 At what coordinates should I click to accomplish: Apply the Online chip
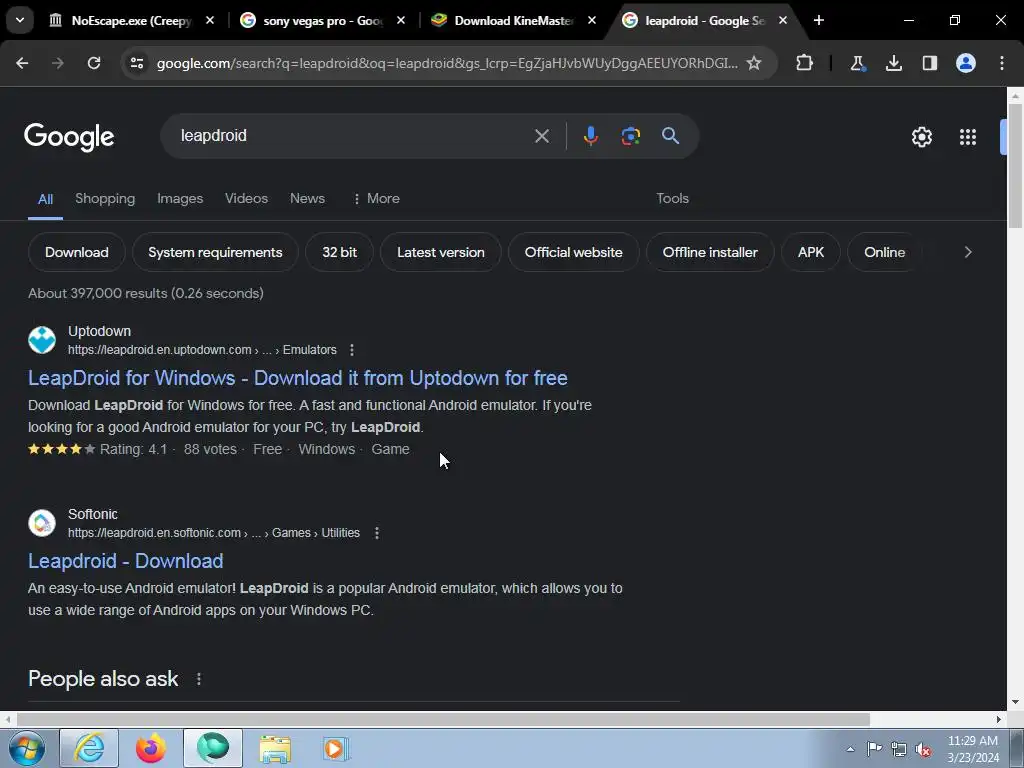(884, 252)
